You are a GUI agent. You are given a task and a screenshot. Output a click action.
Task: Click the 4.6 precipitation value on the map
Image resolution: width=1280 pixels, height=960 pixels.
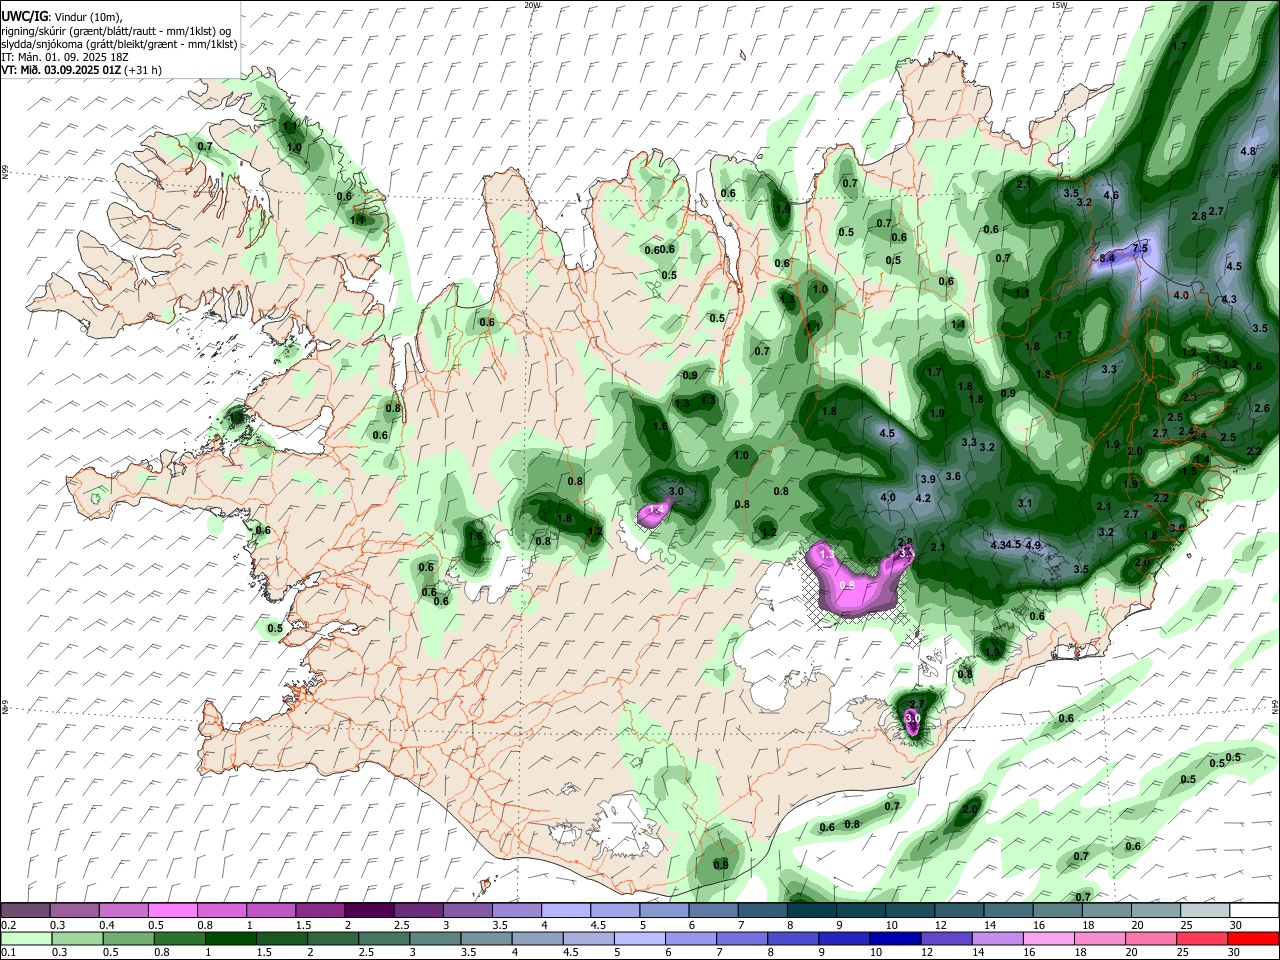(1111, 195)
